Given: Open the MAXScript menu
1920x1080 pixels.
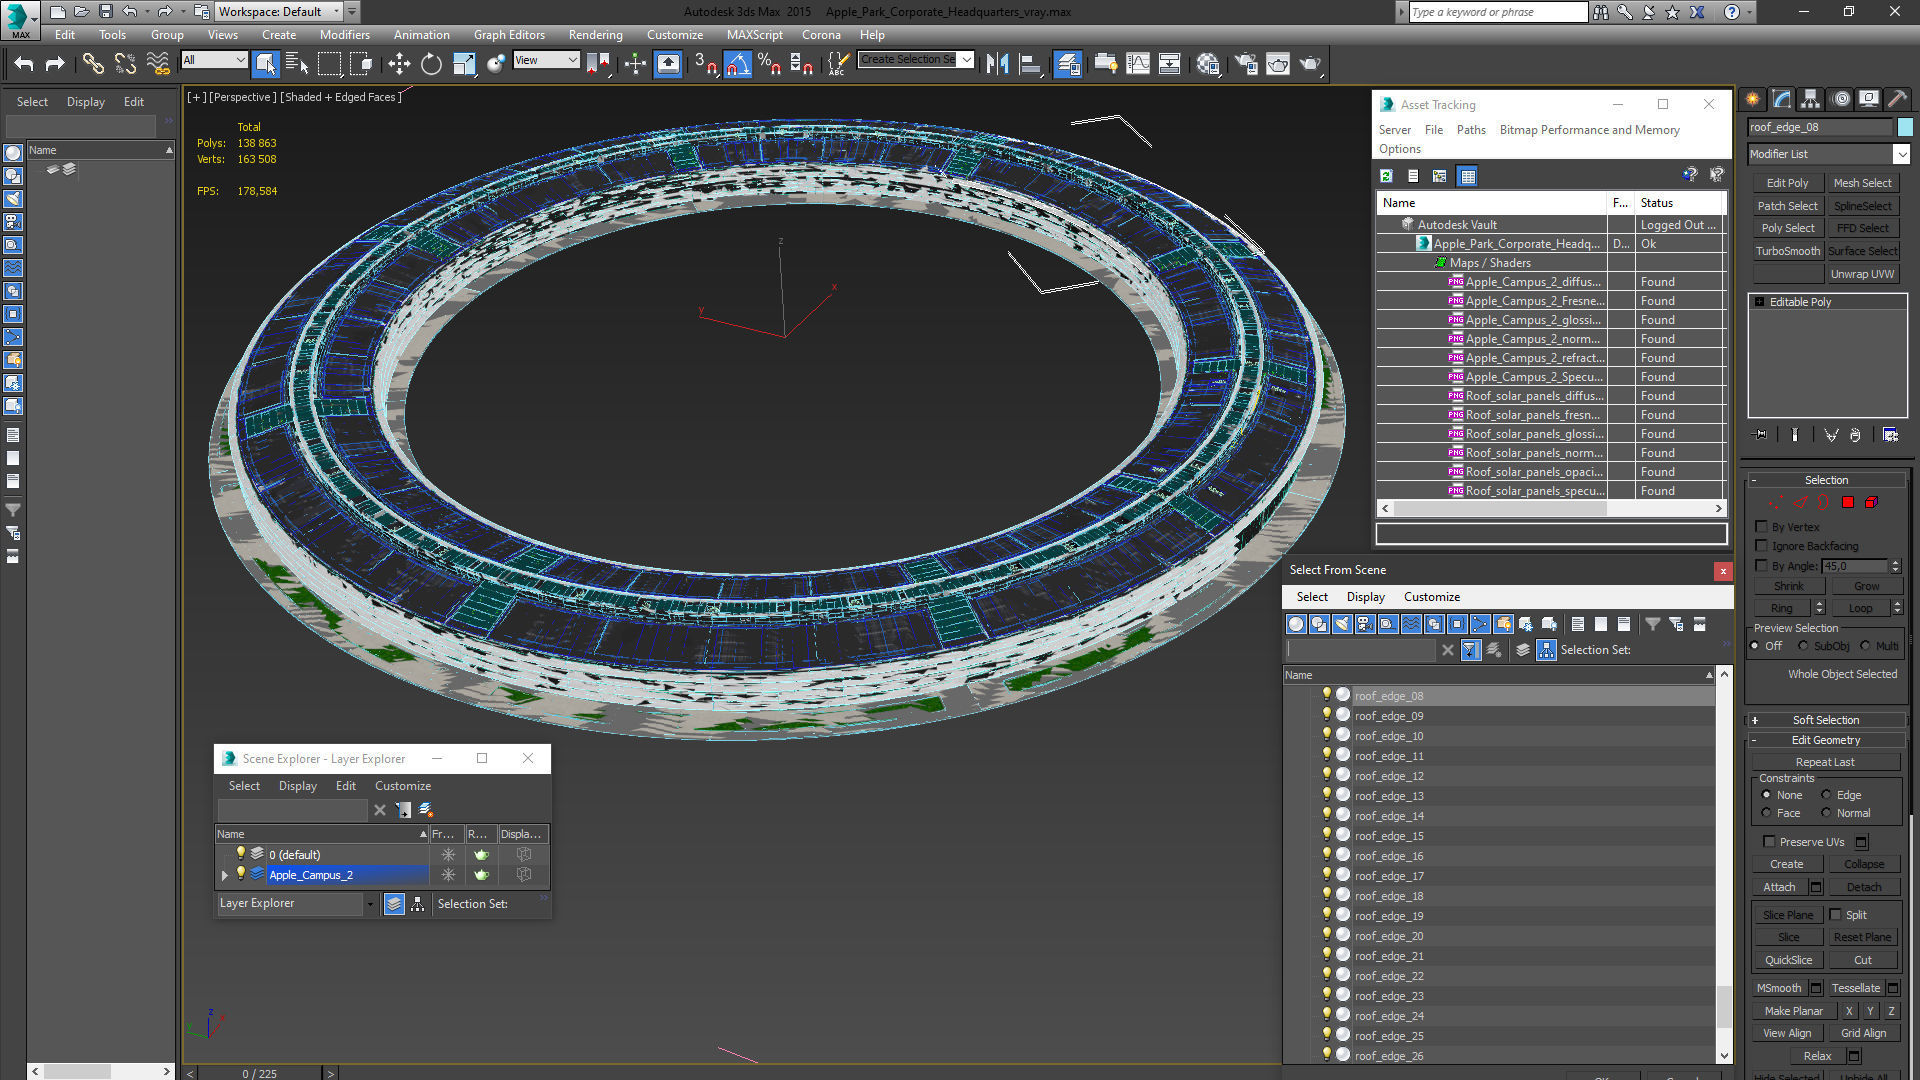Looking at the screenshot, I should pyautogui.click(x=754, y=34).
